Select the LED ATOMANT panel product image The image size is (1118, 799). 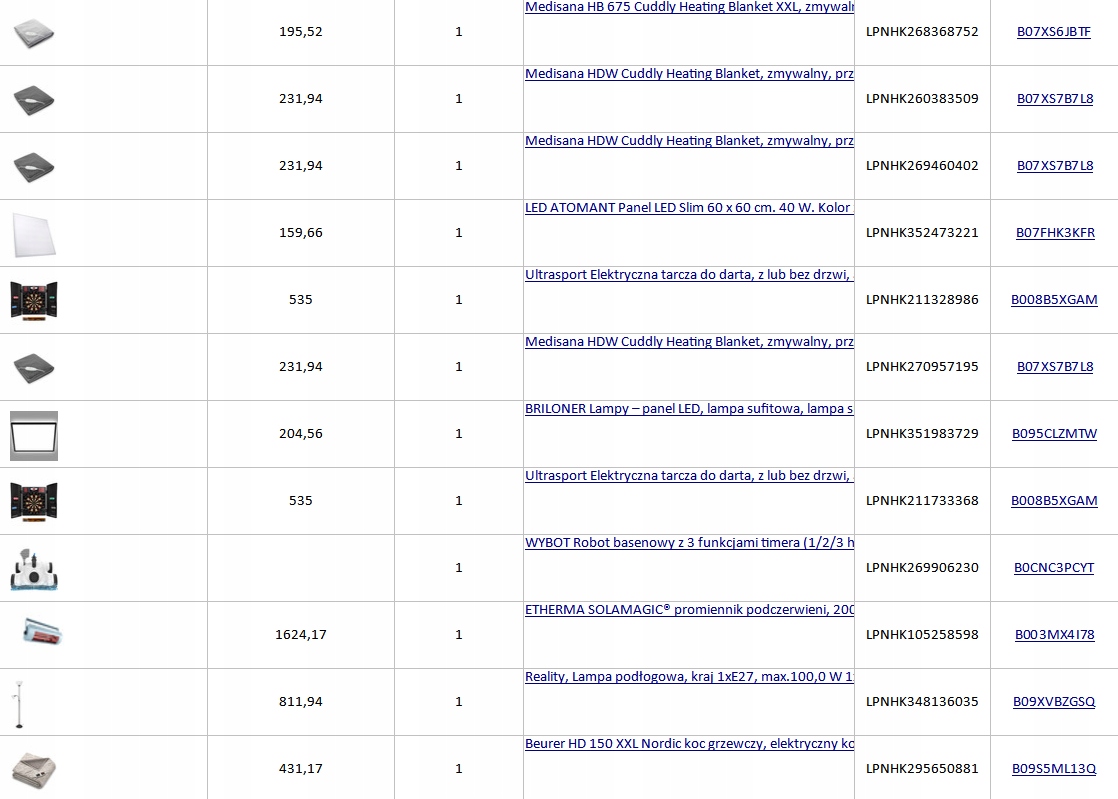click(x=34, y=233)
